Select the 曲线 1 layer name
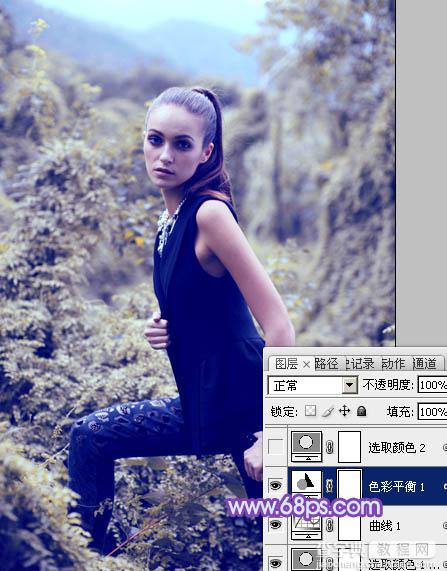 (x=385, y=525)
